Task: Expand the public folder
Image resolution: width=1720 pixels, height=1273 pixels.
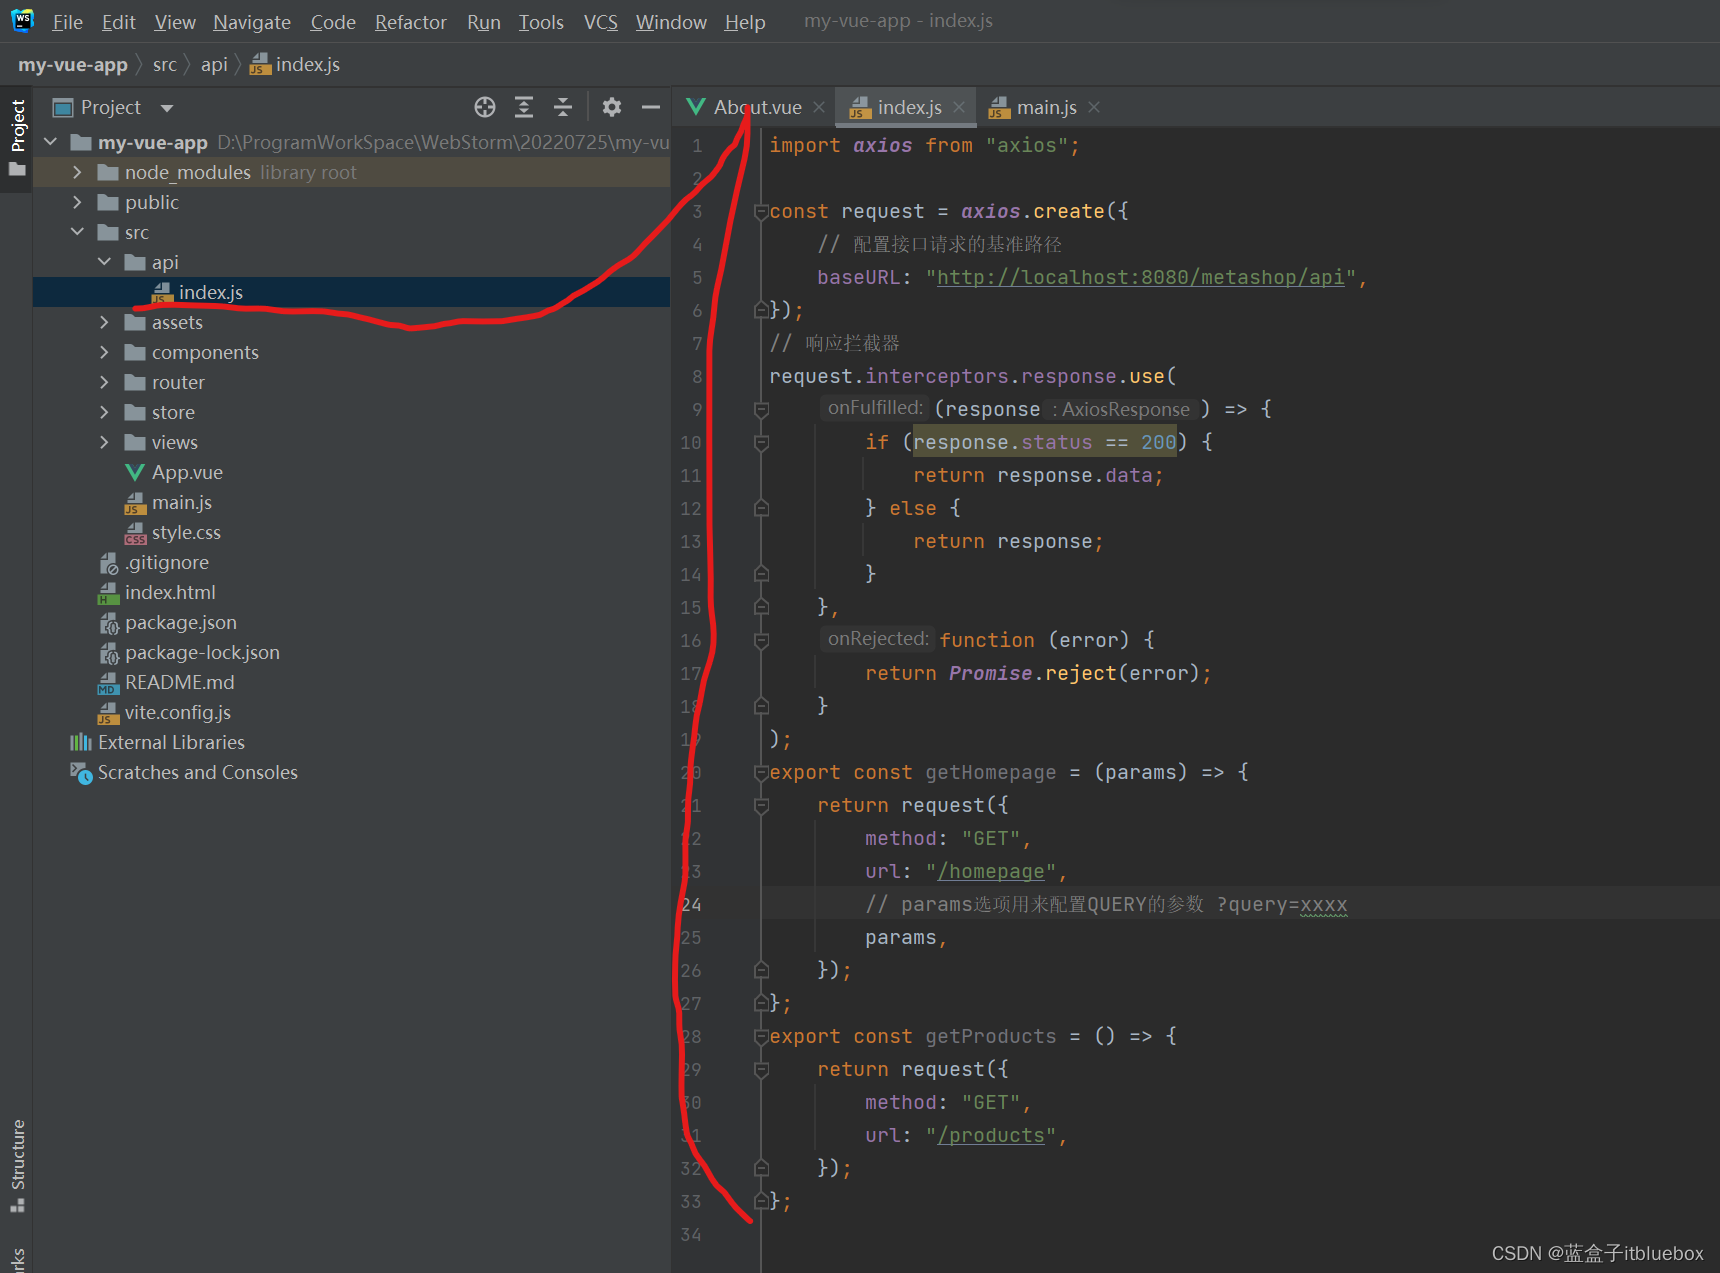Action: pos(77,202)
